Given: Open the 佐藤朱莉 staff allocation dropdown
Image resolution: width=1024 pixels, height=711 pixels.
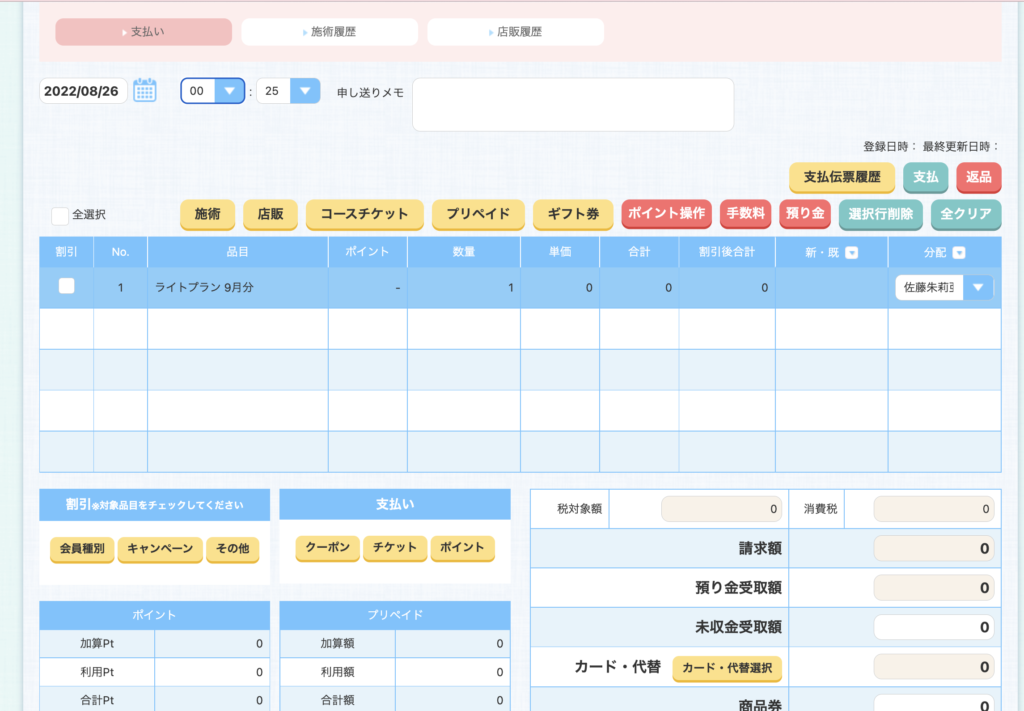Looking at the screenshot, I should 977,288.
